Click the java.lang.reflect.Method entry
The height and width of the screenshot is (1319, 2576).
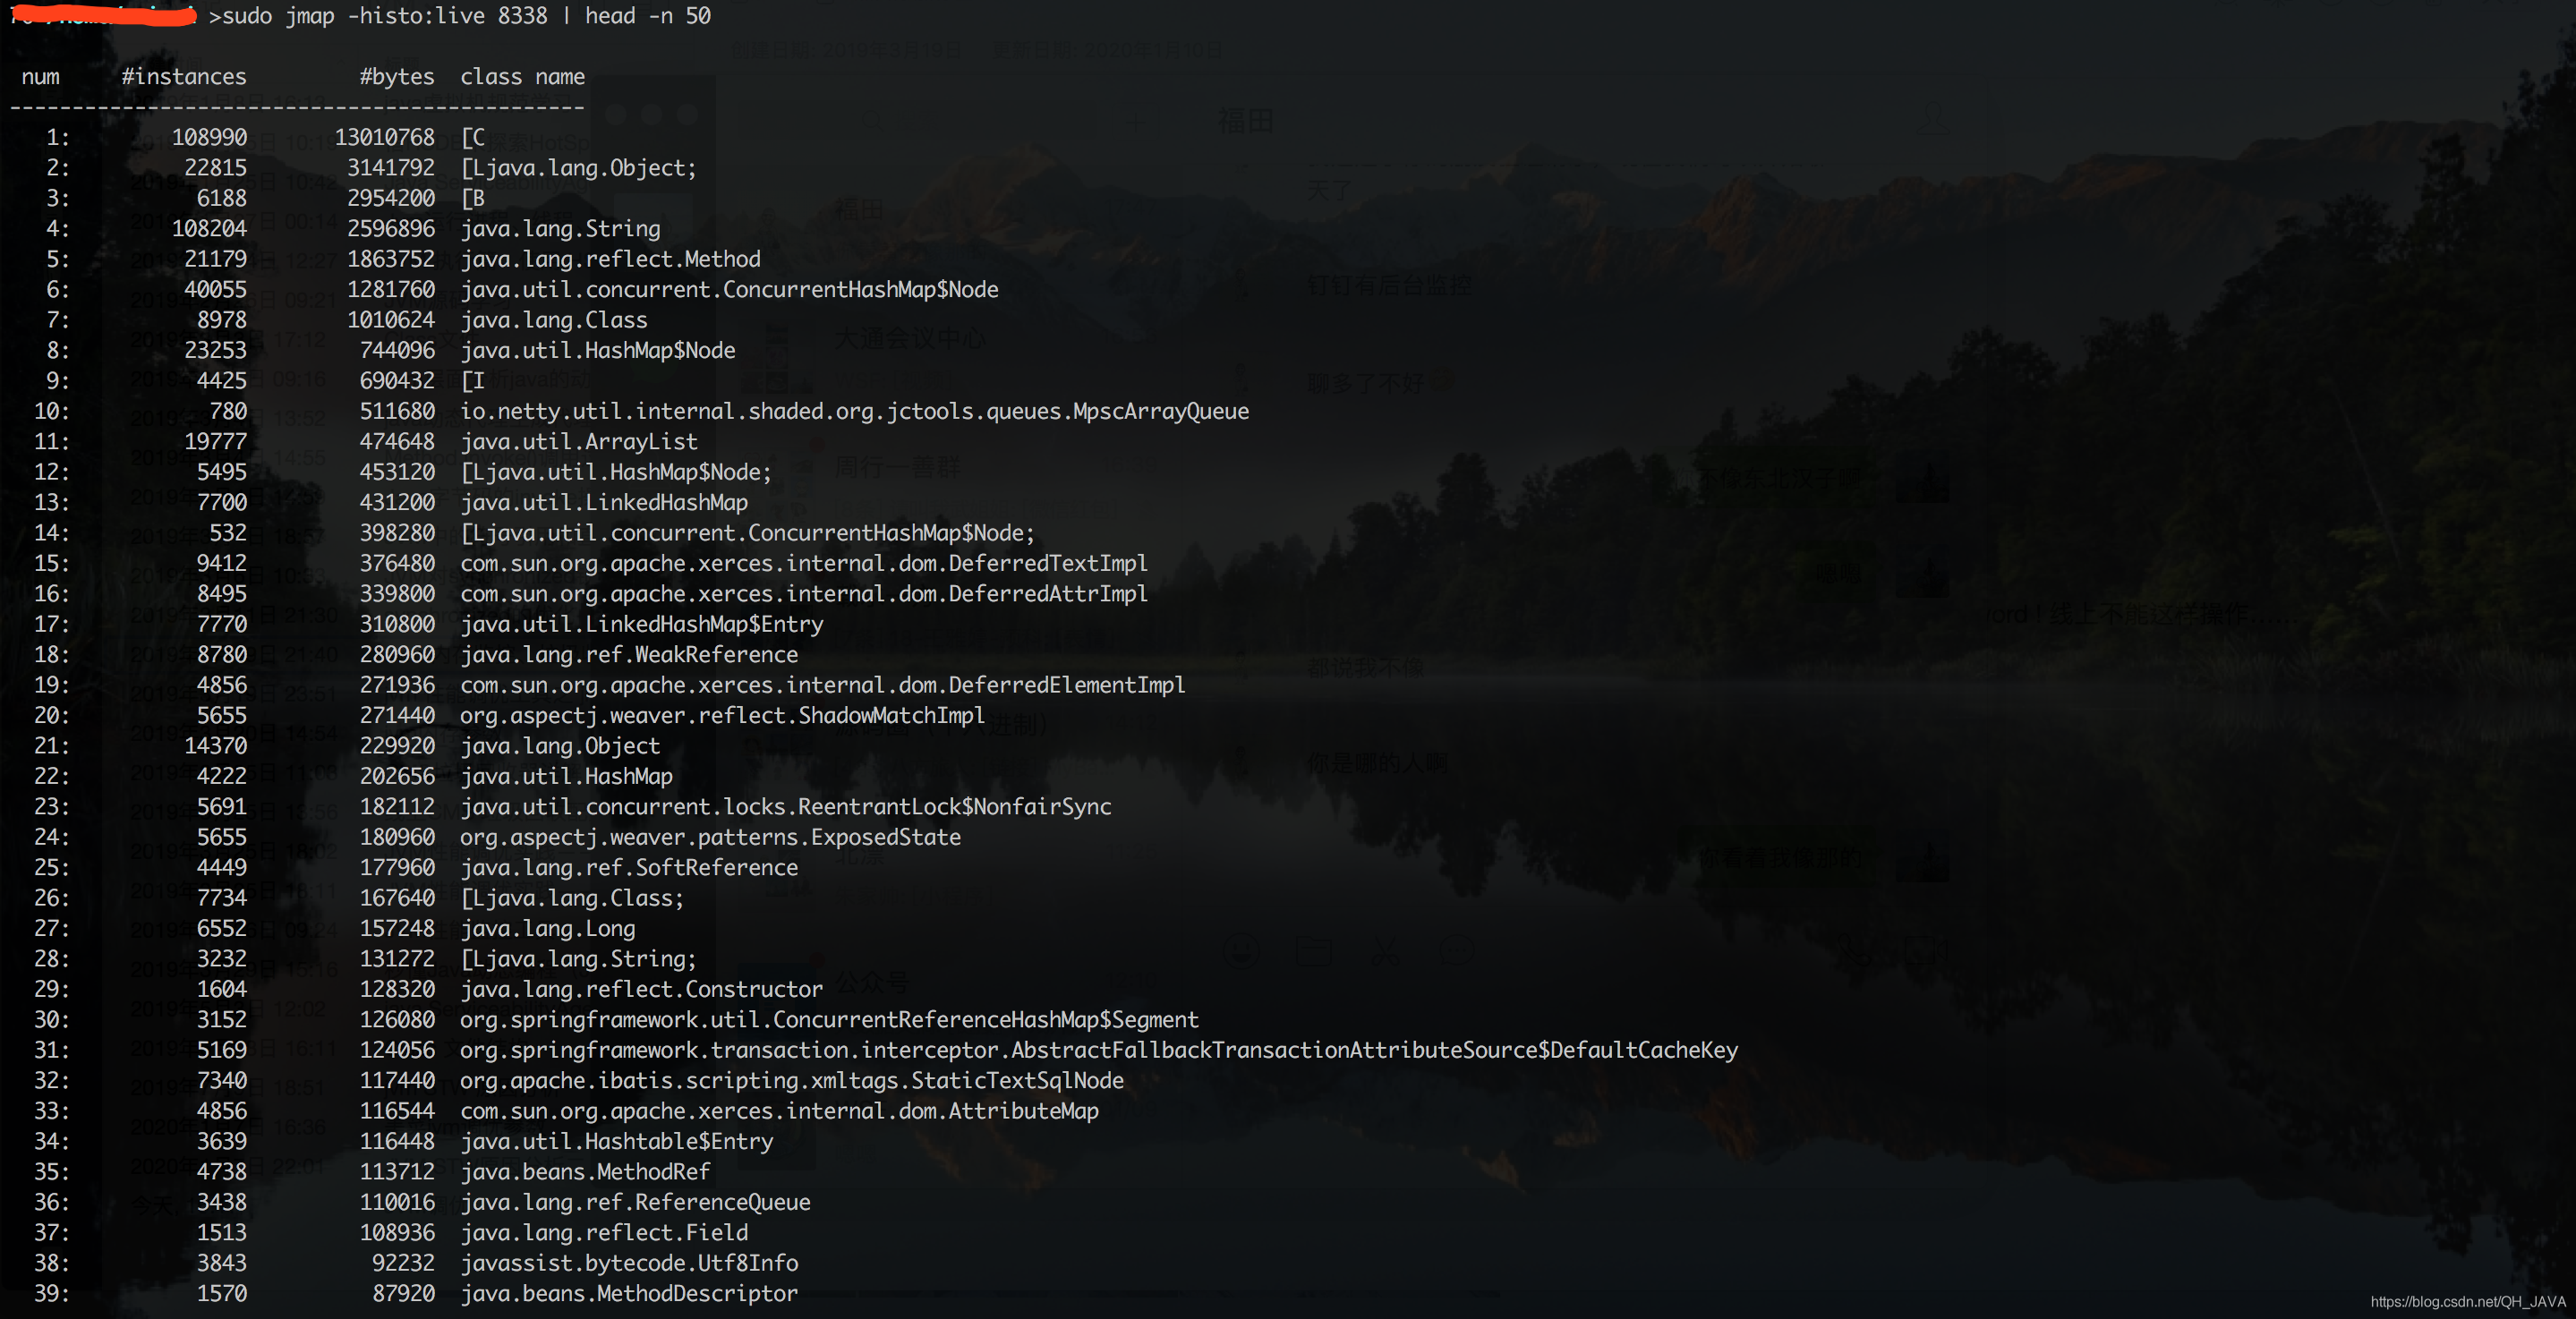pyautogui.click(x=610, y=259)
